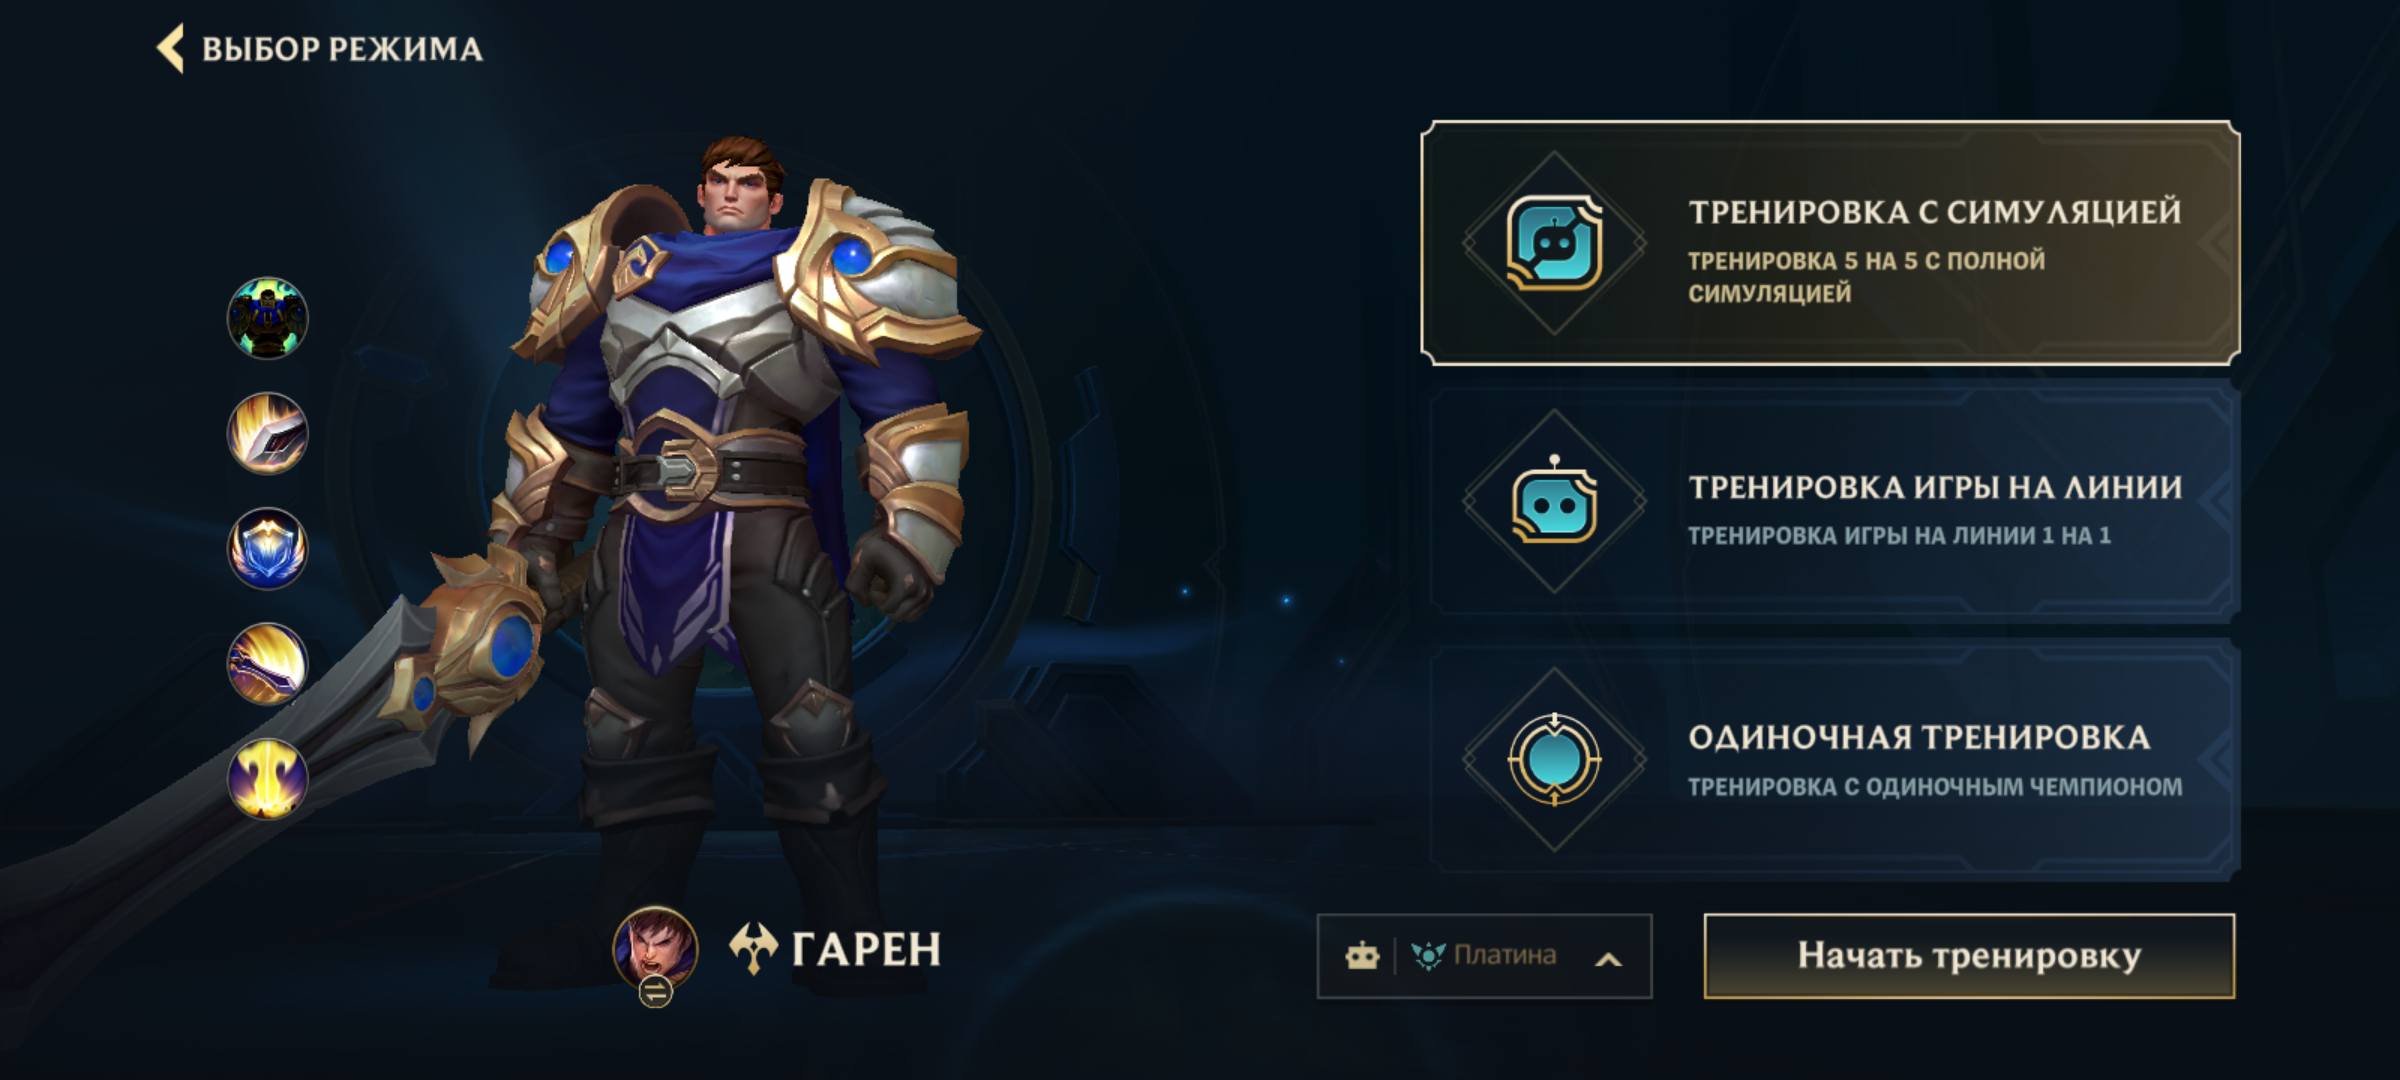Image resolution: width=2400 pixels, height=1080 pixels.
Task: Click the lane practice robot face icon
Action: (x=1554, y=502)
